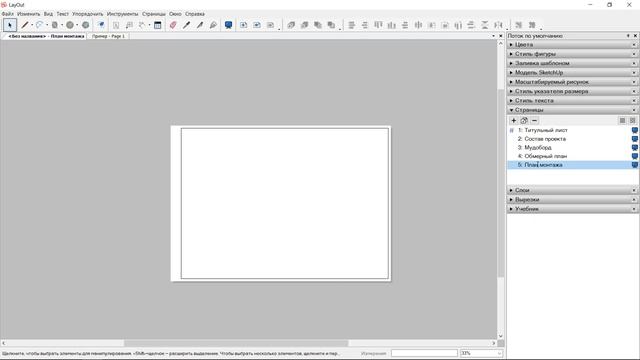Toggle presentation for page 3 Мудборд

tap(635, 147)
